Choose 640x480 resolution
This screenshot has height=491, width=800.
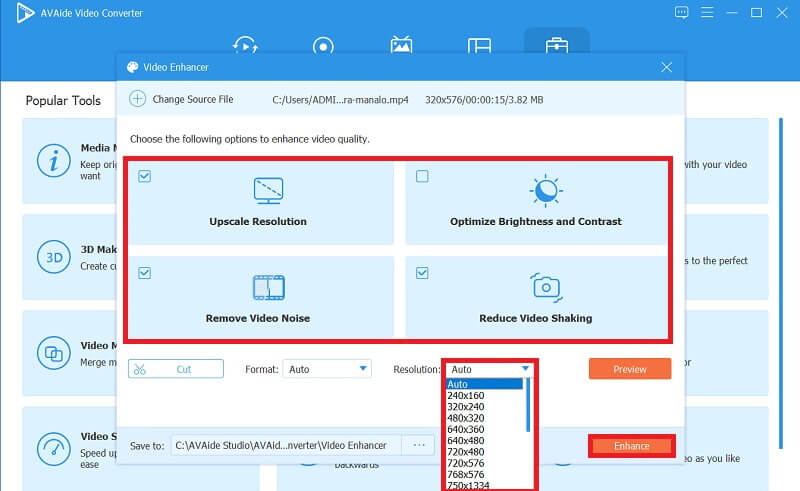click(484, 440)
